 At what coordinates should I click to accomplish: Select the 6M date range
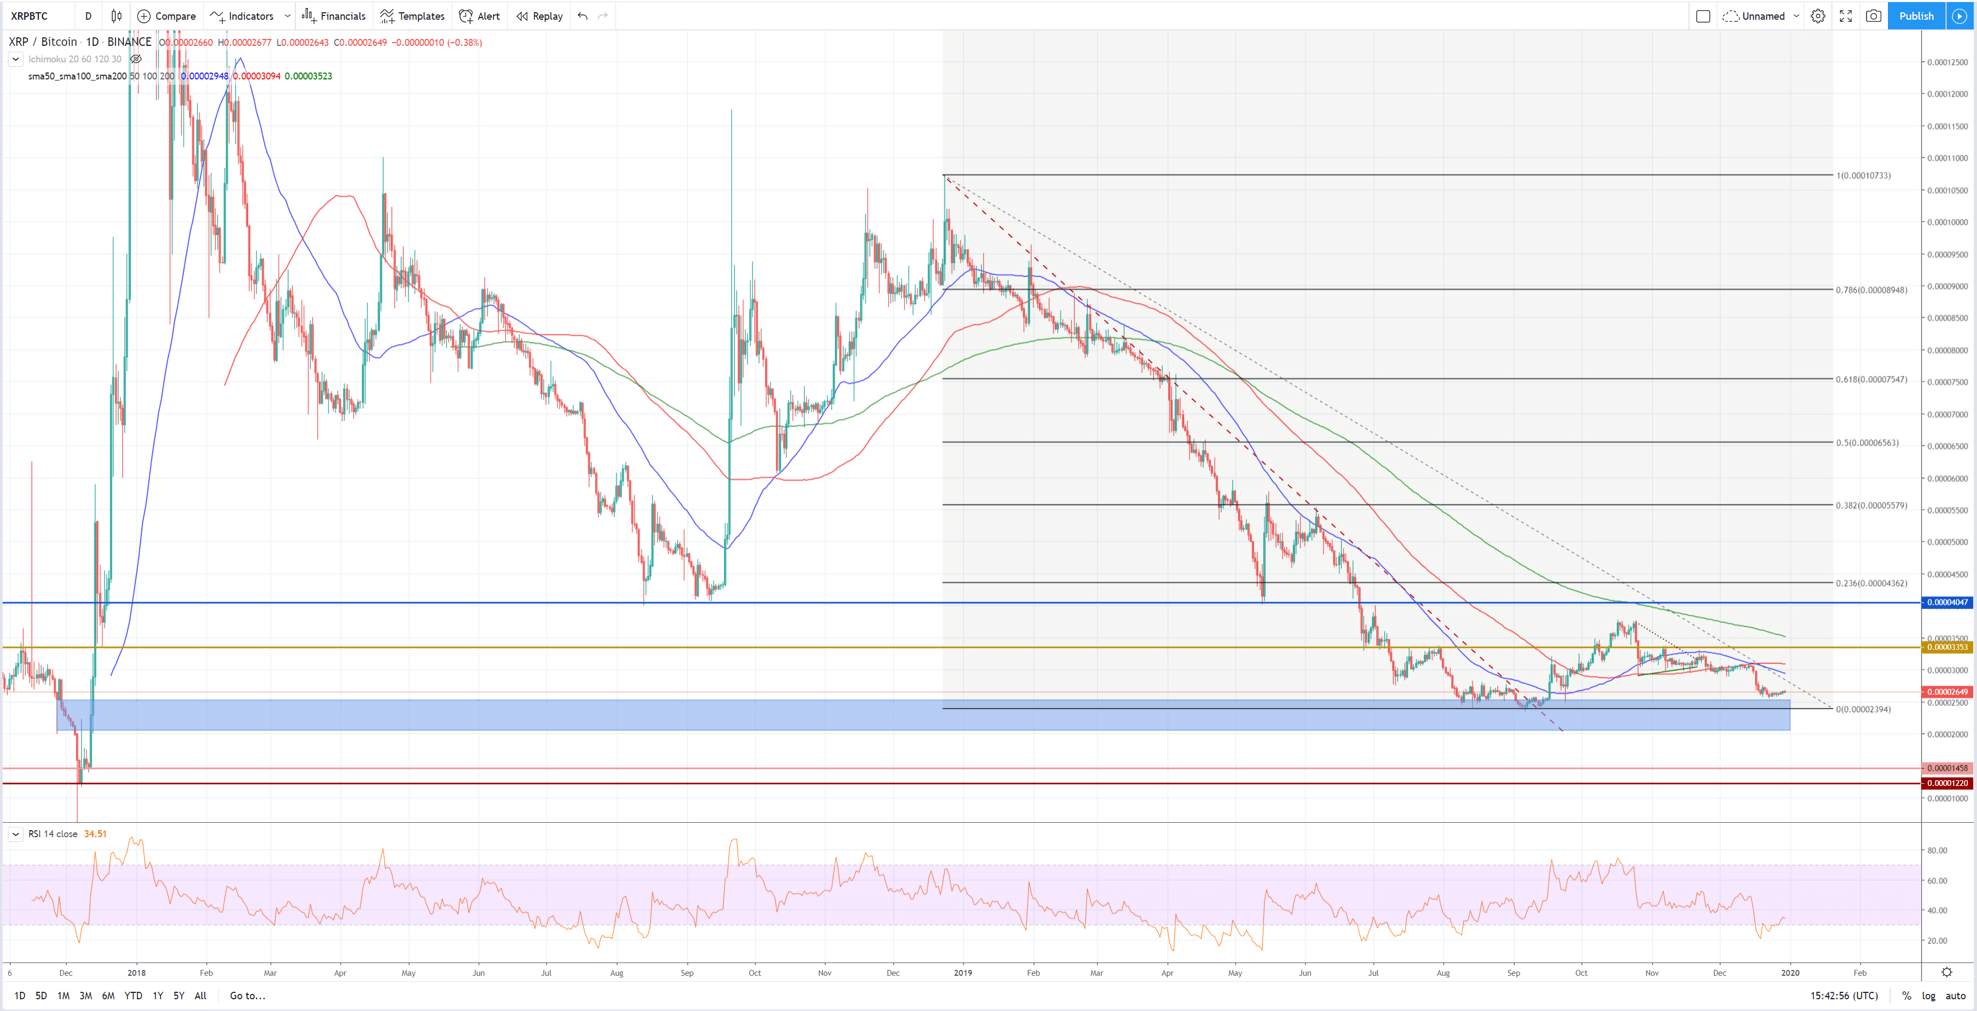(x=108, y=996)
